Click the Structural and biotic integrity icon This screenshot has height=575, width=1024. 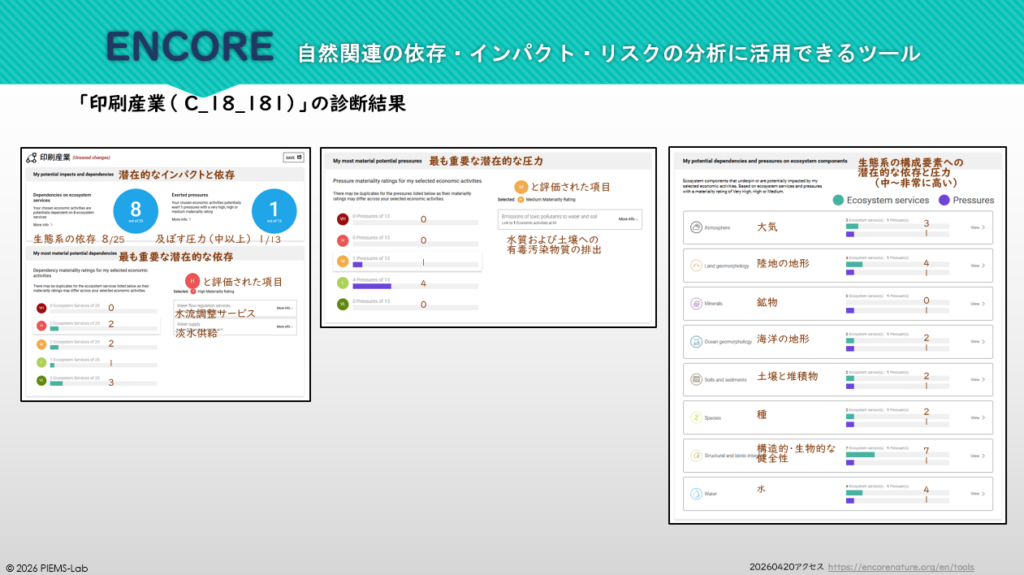(x=696, y=456)
